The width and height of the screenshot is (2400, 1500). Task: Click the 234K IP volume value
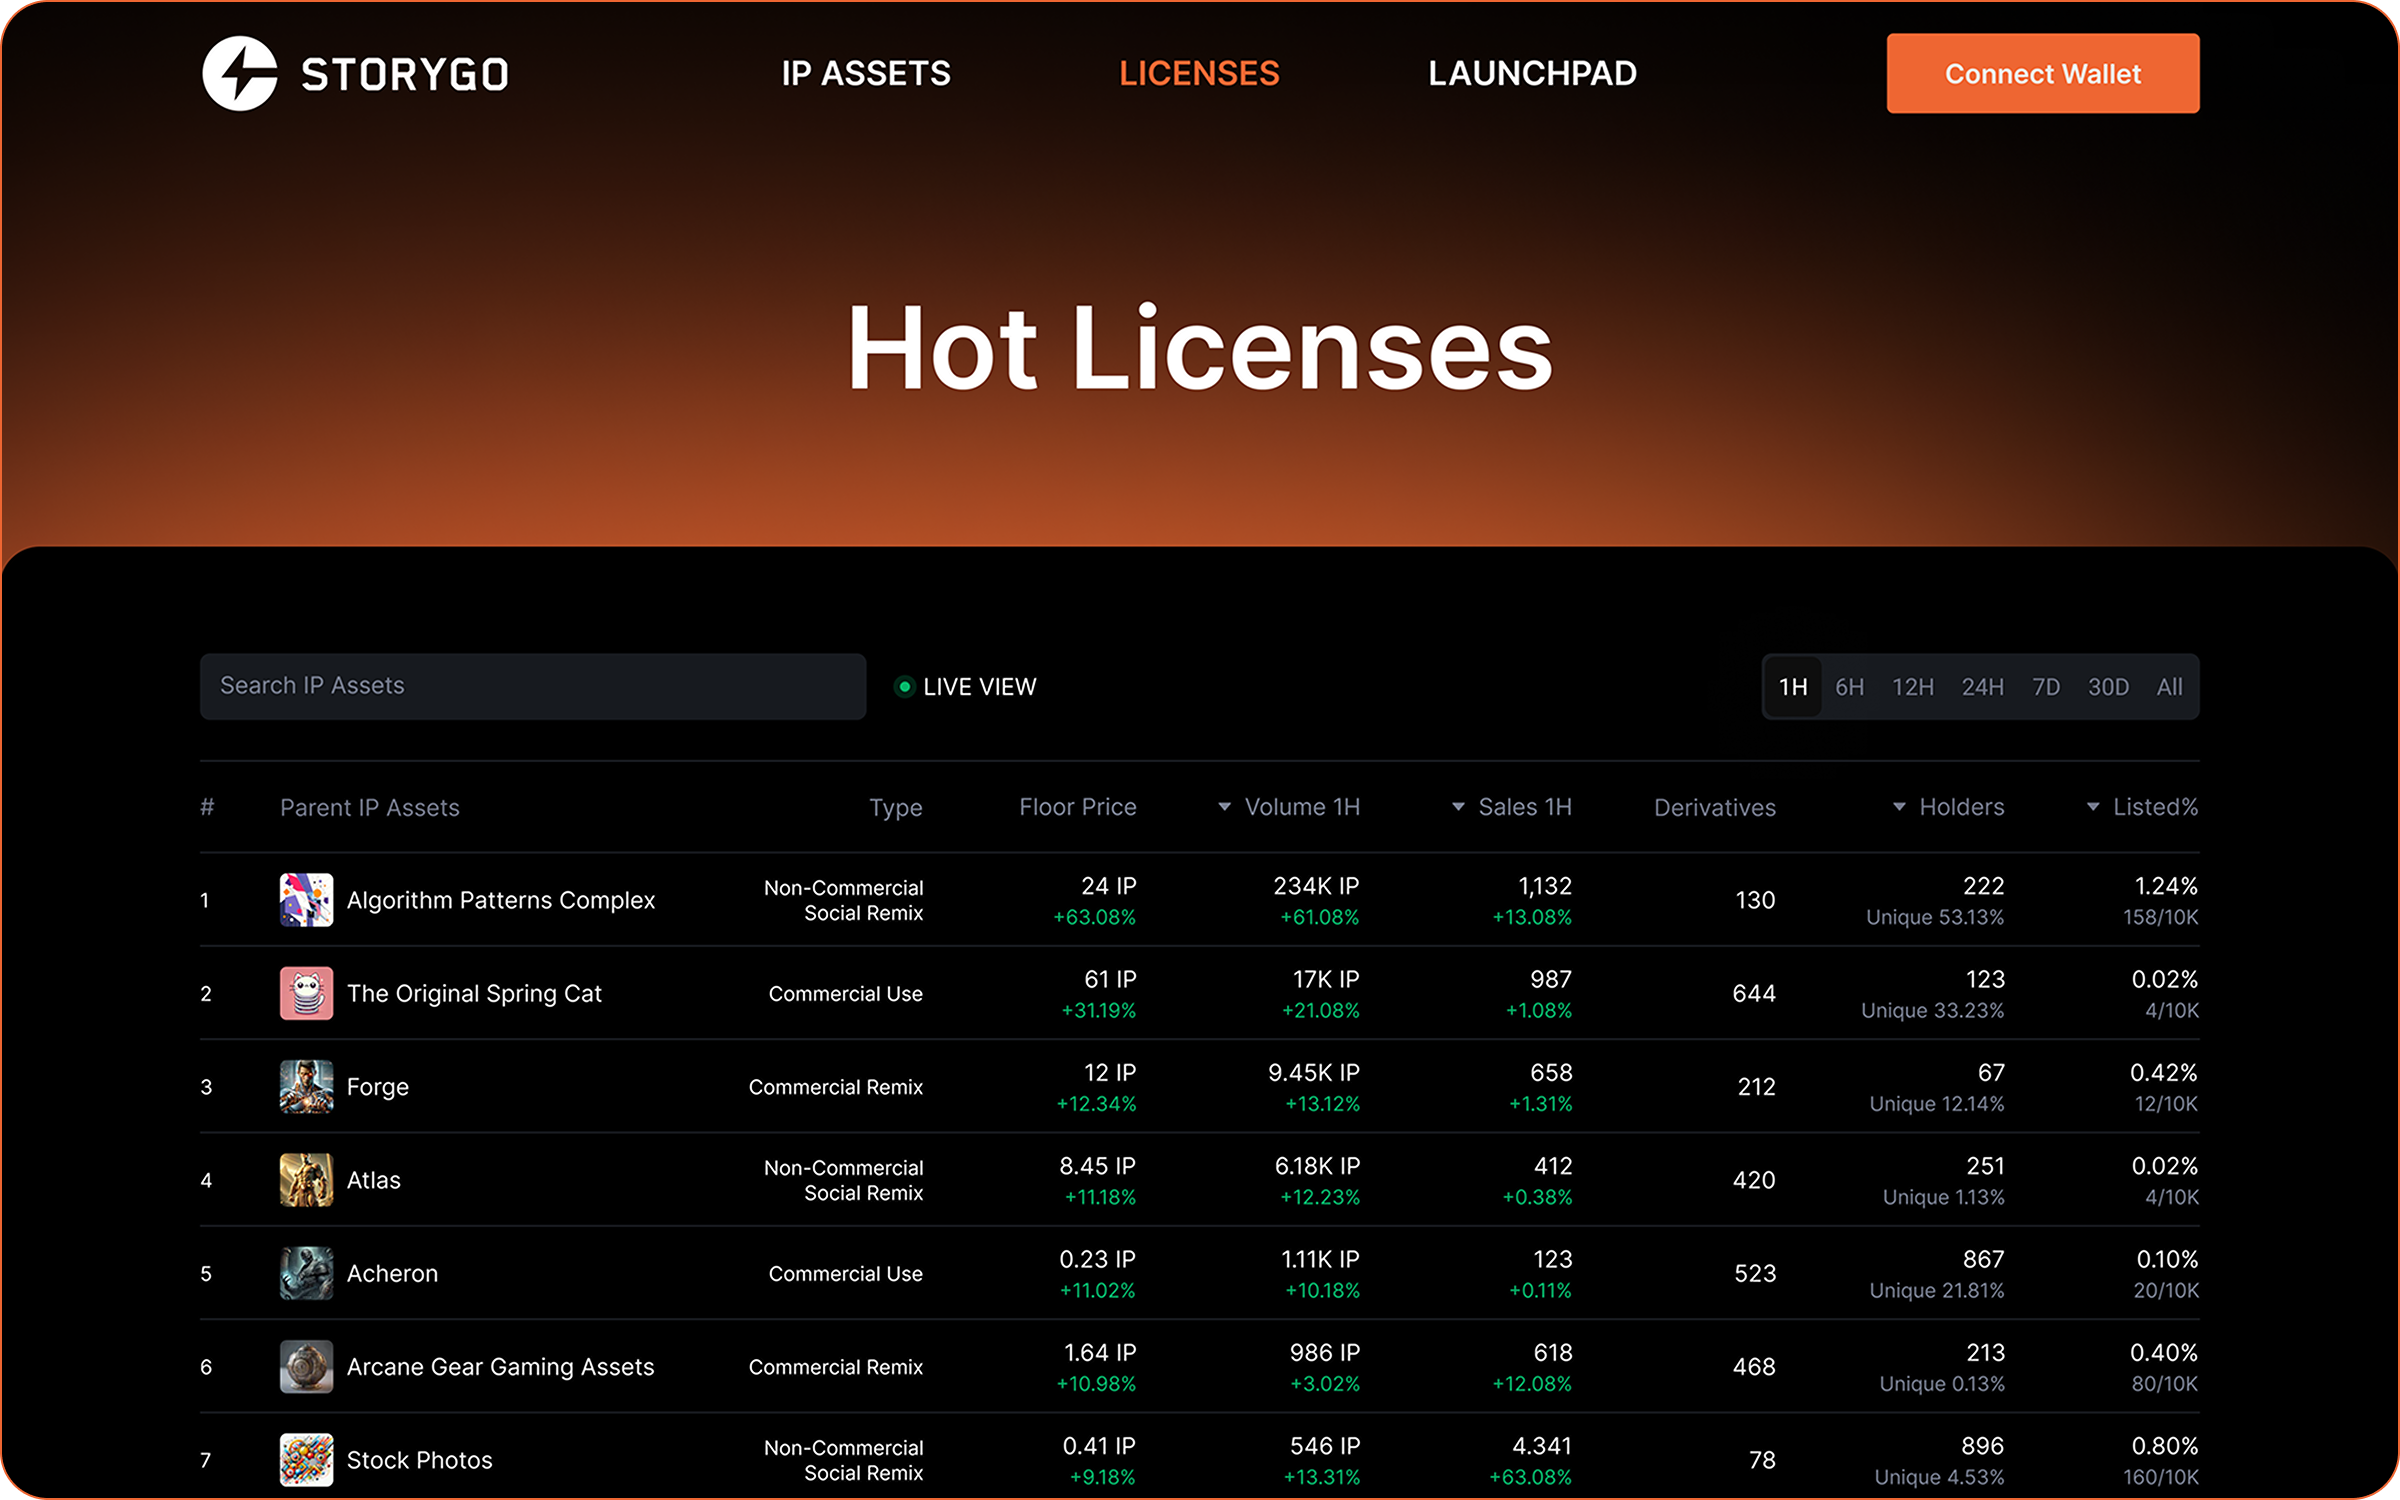(x=1315, y=886)
